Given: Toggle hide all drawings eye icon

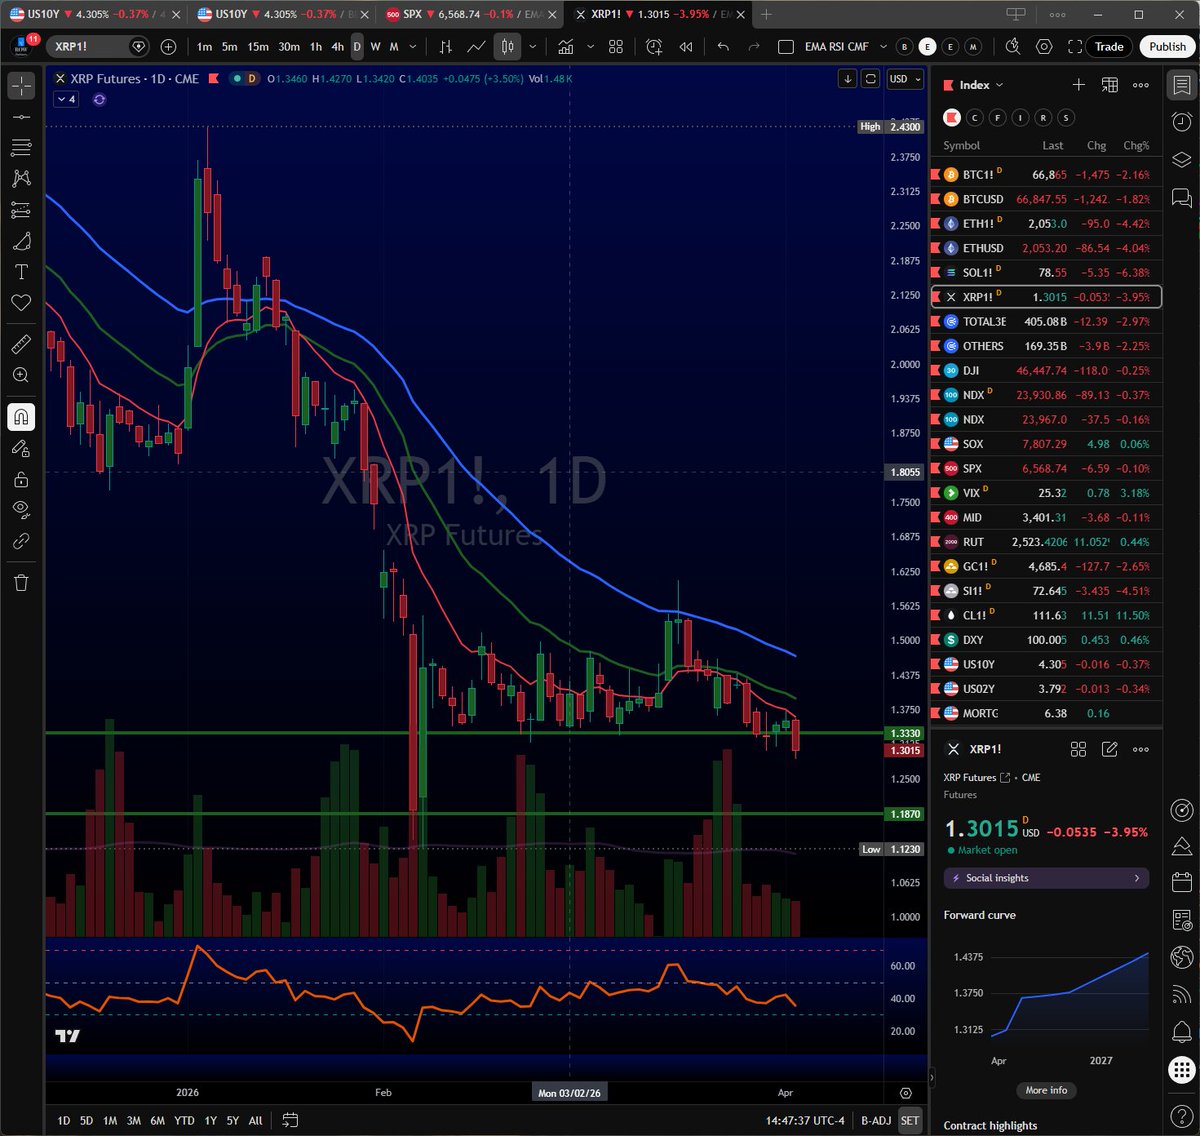Looking at the screenshot, I should point(21,509).
